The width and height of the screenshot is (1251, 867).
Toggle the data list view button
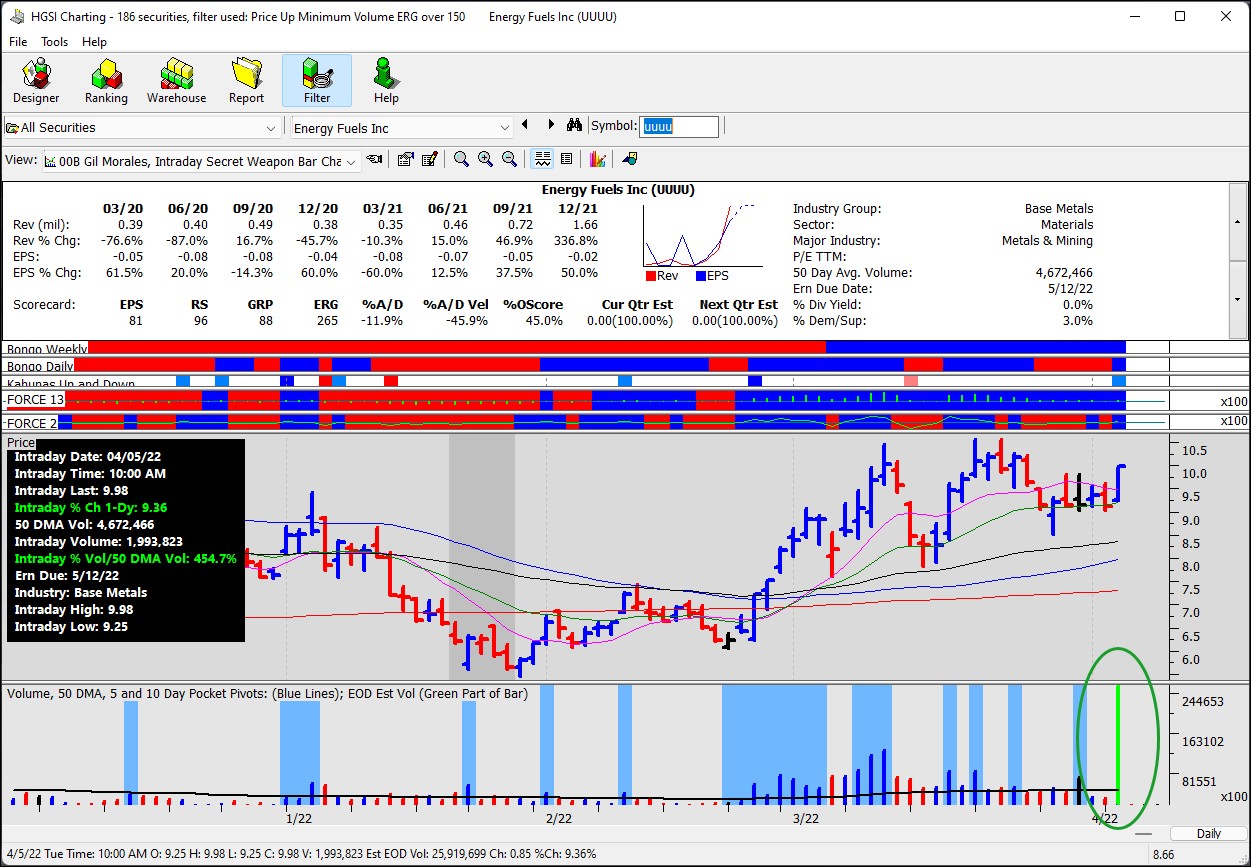pyautogui.click(x=566, y=159)
